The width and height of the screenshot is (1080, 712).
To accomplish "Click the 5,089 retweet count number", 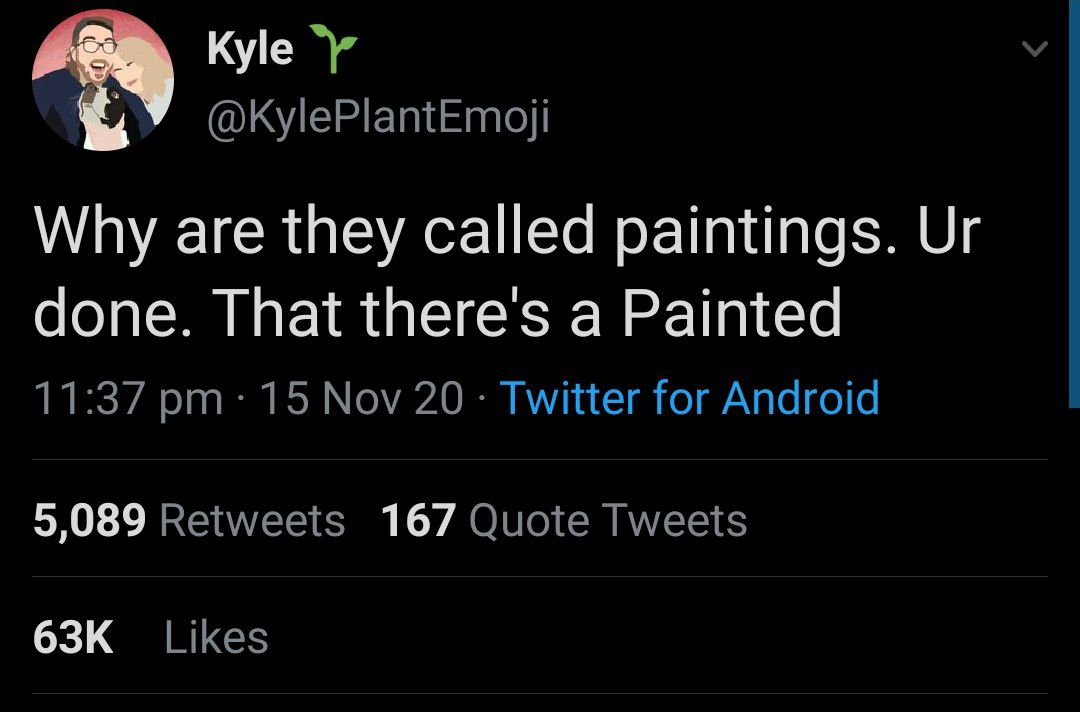I will [x=90, y=521].
